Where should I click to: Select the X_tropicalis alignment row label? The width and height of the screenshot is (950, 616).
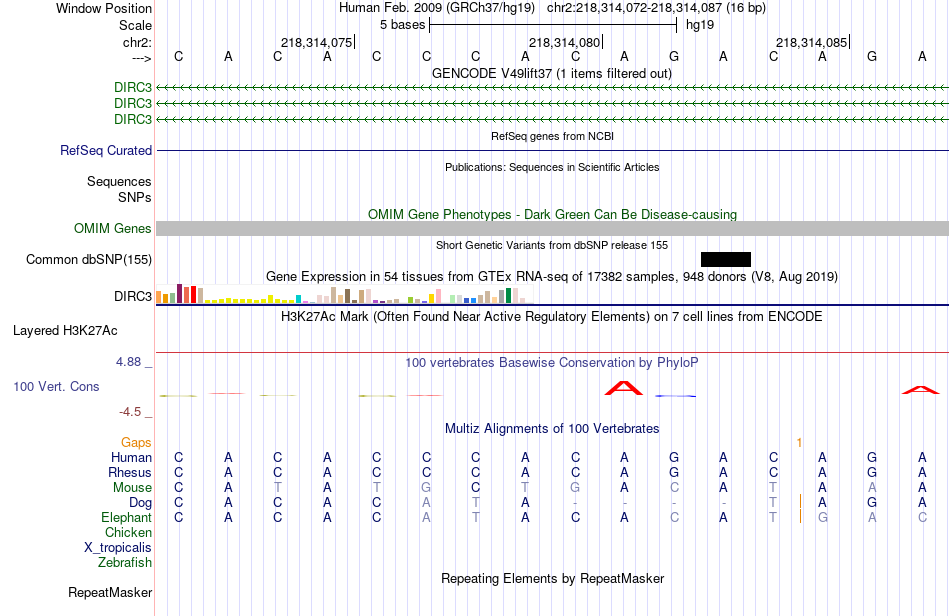[x=118, y=548]
